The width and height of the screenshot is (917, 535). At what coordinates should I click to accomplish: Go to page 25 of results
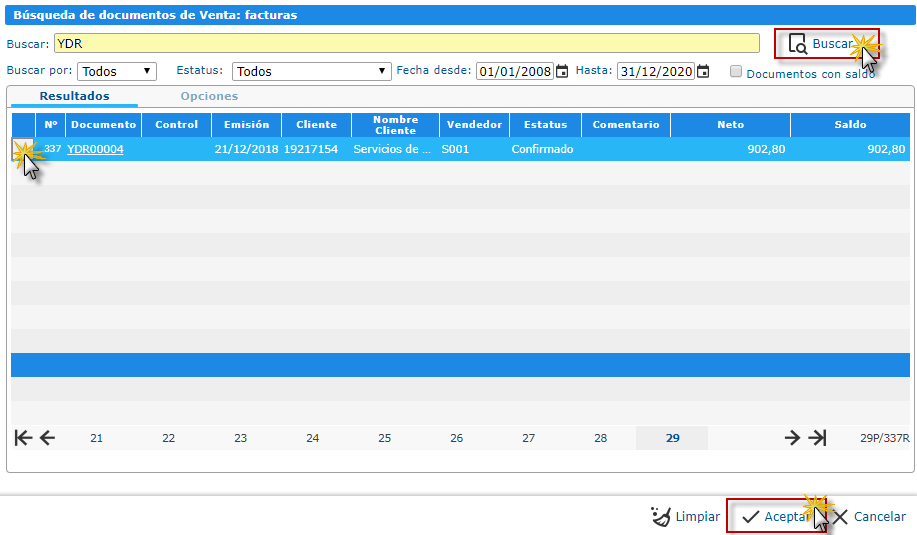(384, 438)
